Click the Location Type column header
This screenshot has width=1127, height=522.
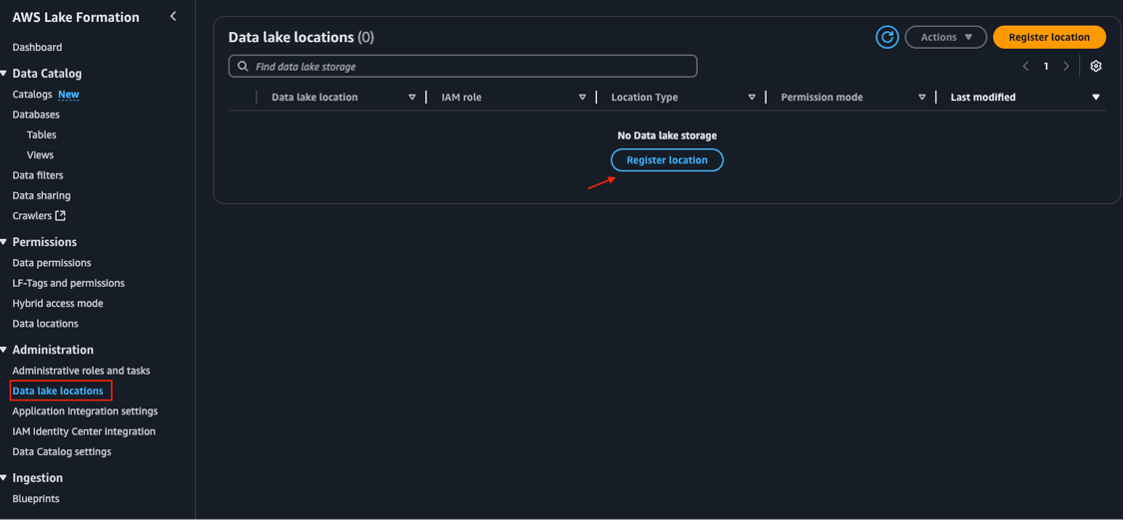pos(645,97)
